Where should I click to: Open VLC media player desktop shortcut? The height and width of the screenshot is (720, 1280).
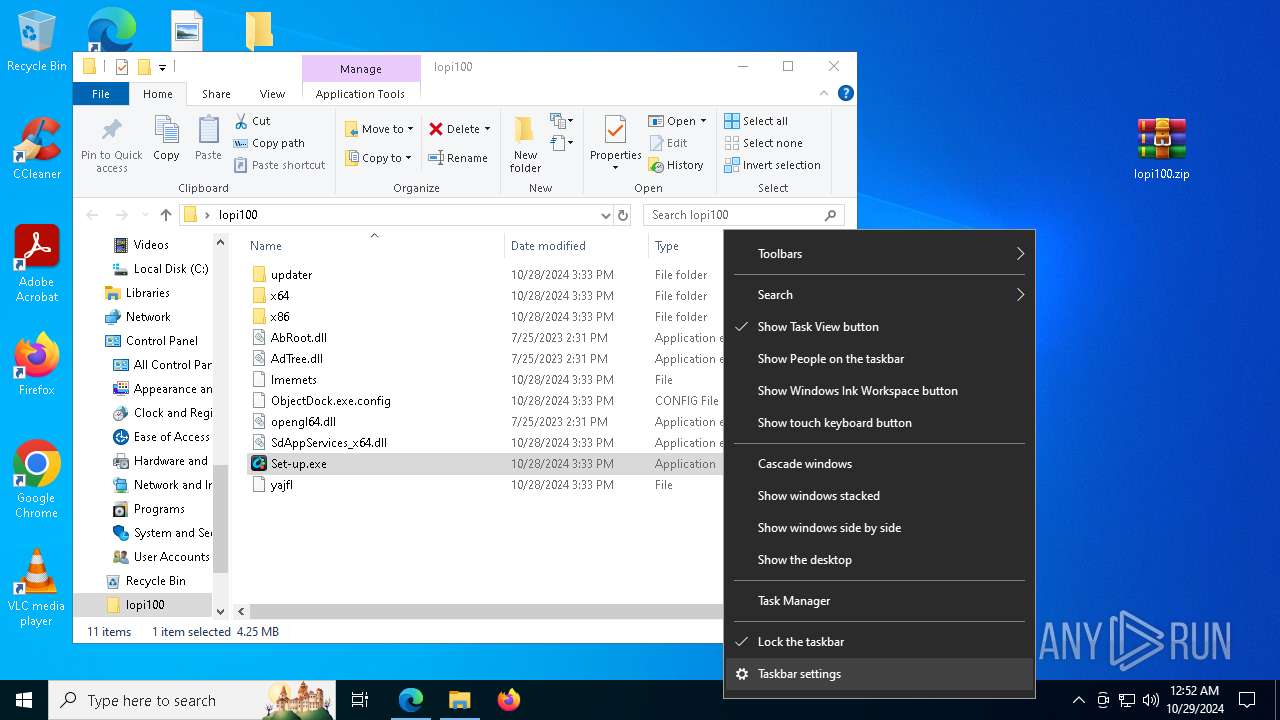tap(37, 588)
